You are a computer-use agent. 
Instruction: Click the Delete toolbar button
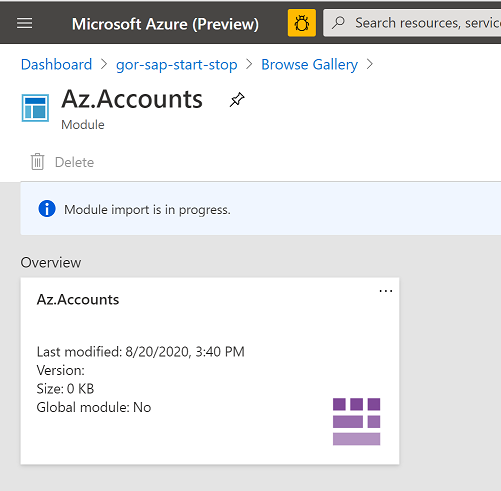click(62, 162)
